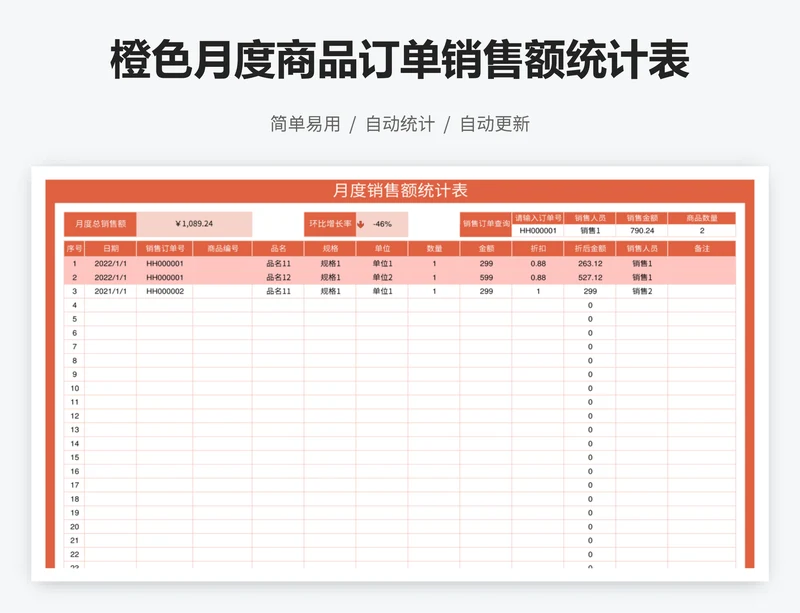This screenshot has width=800, height=613.
Task: Click row number 7 cell
Action: pyautogui.click(x=74, y=347)
